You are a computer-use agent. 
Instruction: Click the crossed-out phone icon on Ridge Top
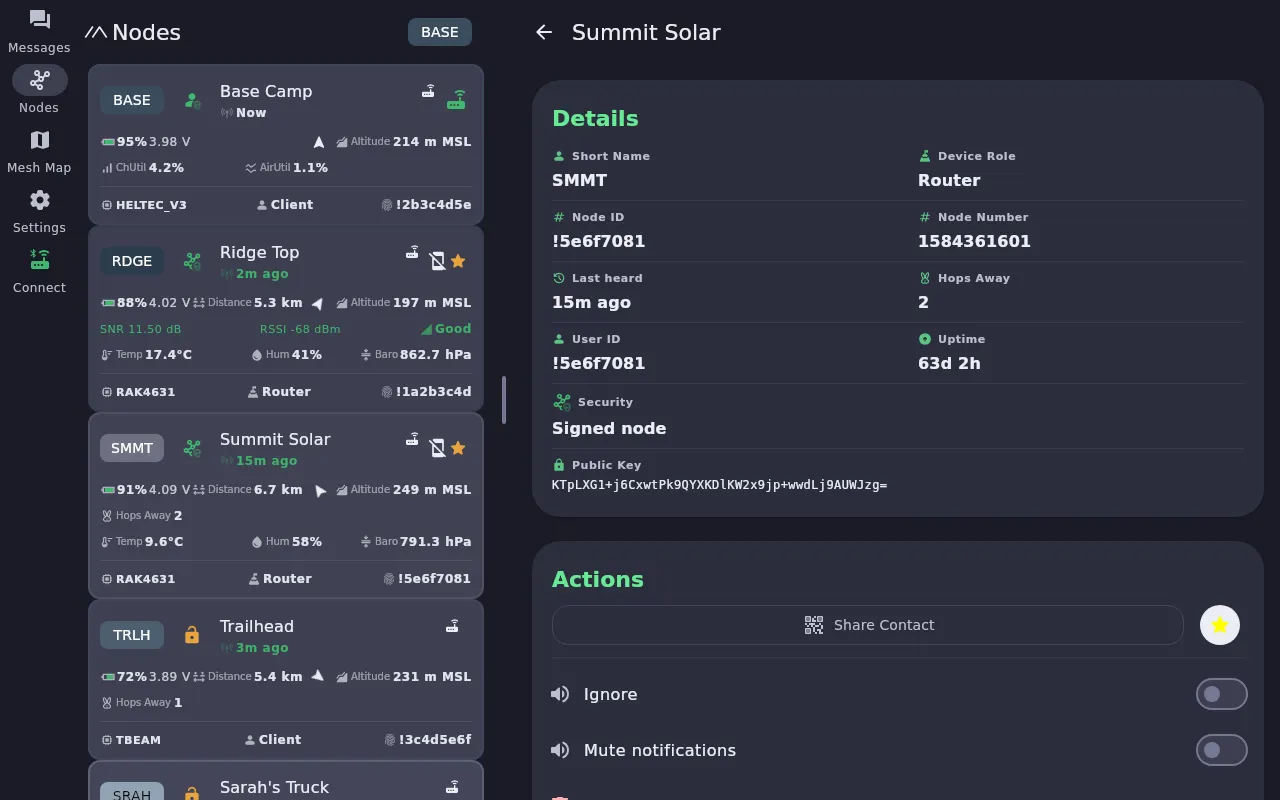437,261
